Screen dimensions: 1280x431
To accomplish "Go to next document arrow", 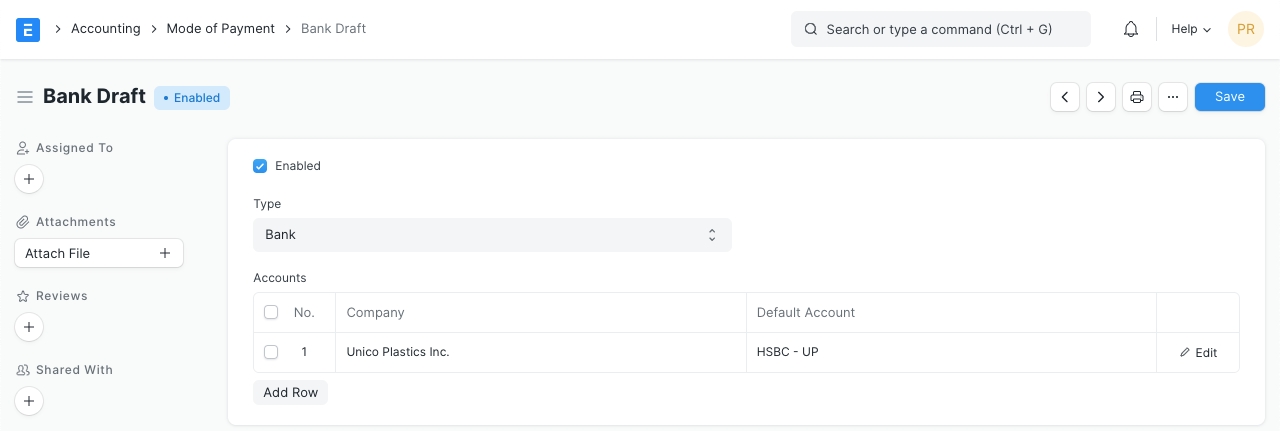I will (x=1101, y=97).
